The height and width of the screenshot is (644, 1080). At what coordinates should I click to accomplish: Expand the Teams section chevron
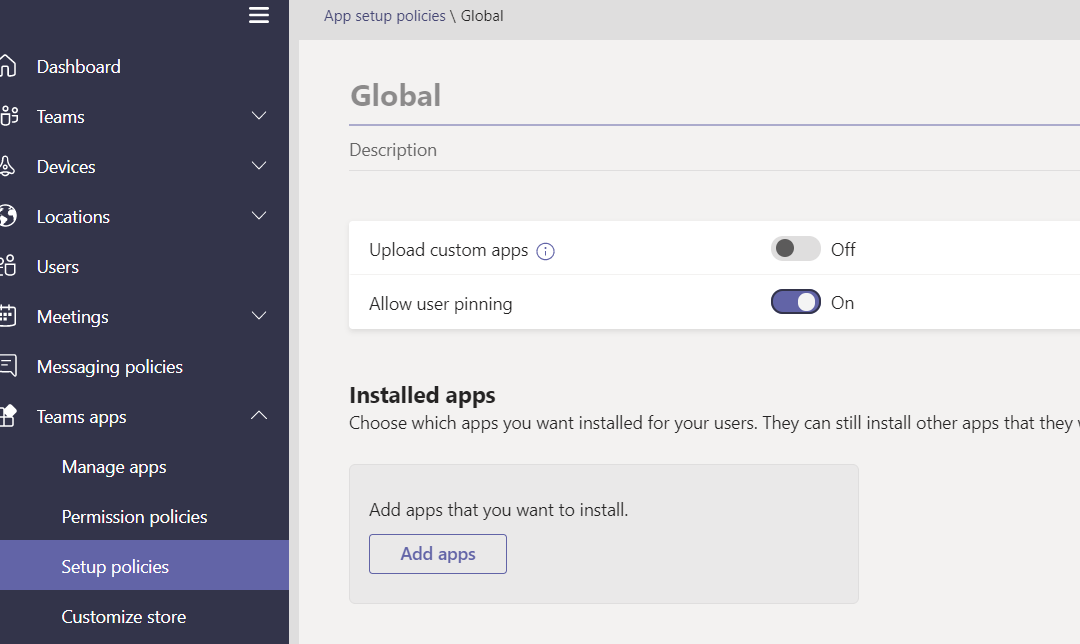pos(259,116)
